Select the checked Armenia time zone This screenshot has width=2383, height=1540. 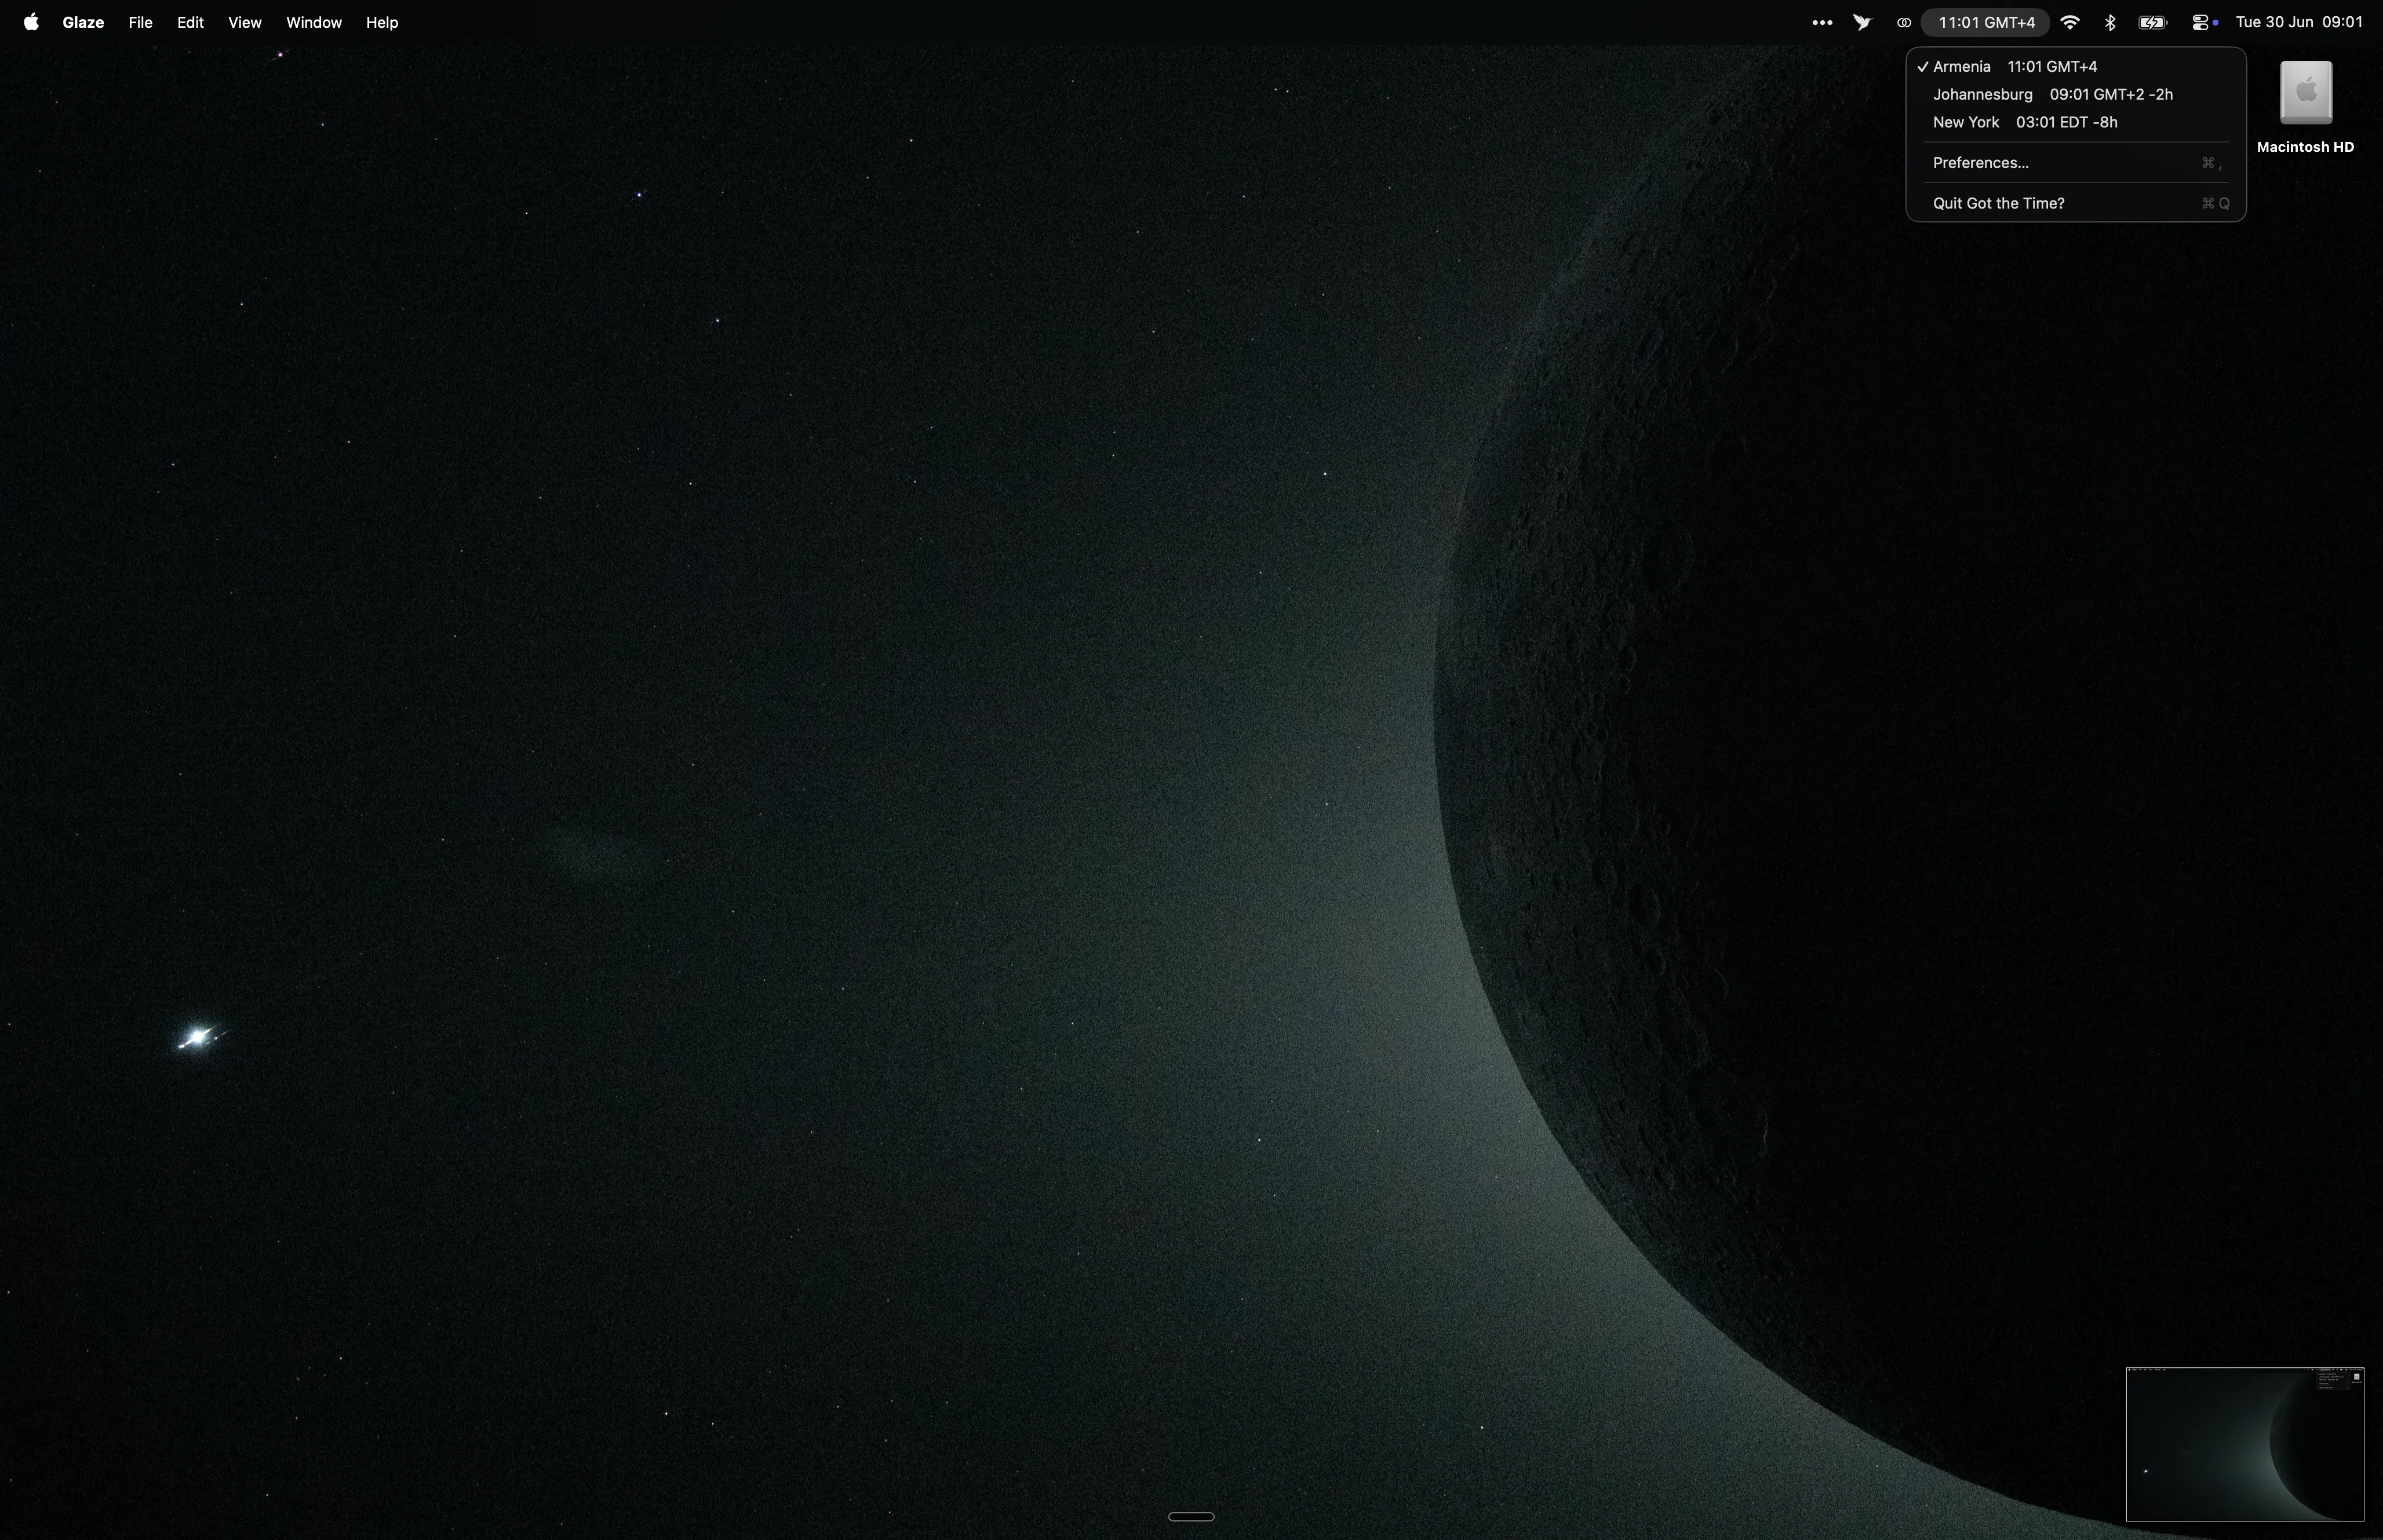pos(2076,66)
